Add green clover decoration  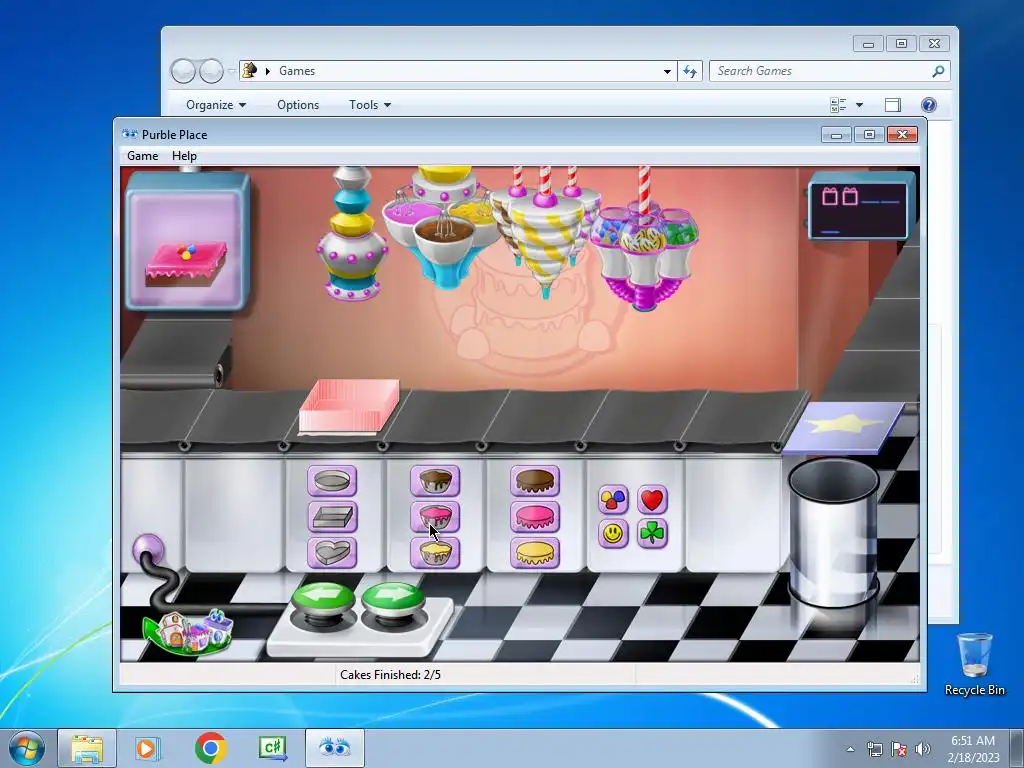pos(652,534)
